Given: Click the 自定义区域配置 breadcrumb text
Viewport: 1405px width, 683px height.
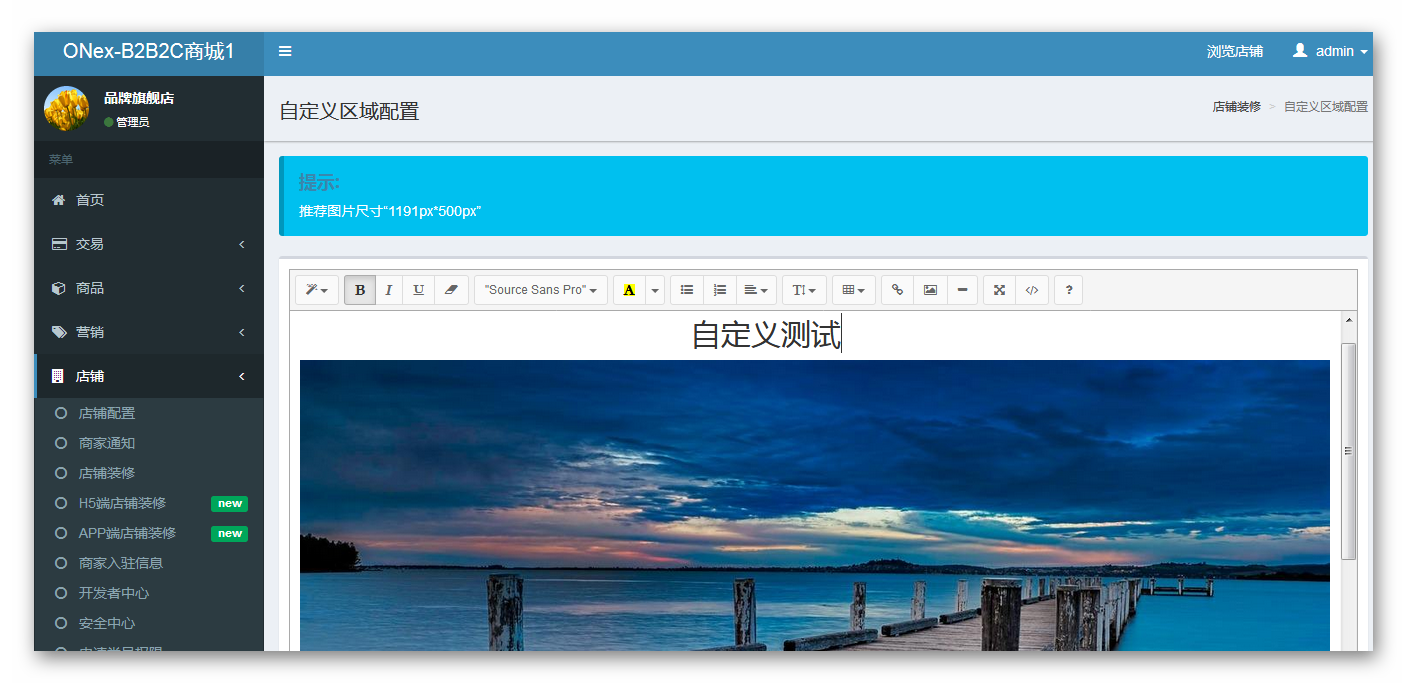Looking at the screenshot, I should (1326, 106).
